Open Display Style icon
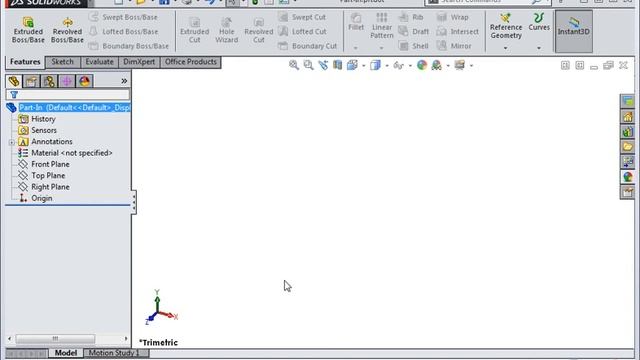This screenshot has height=360, width=640. (375, 65)
